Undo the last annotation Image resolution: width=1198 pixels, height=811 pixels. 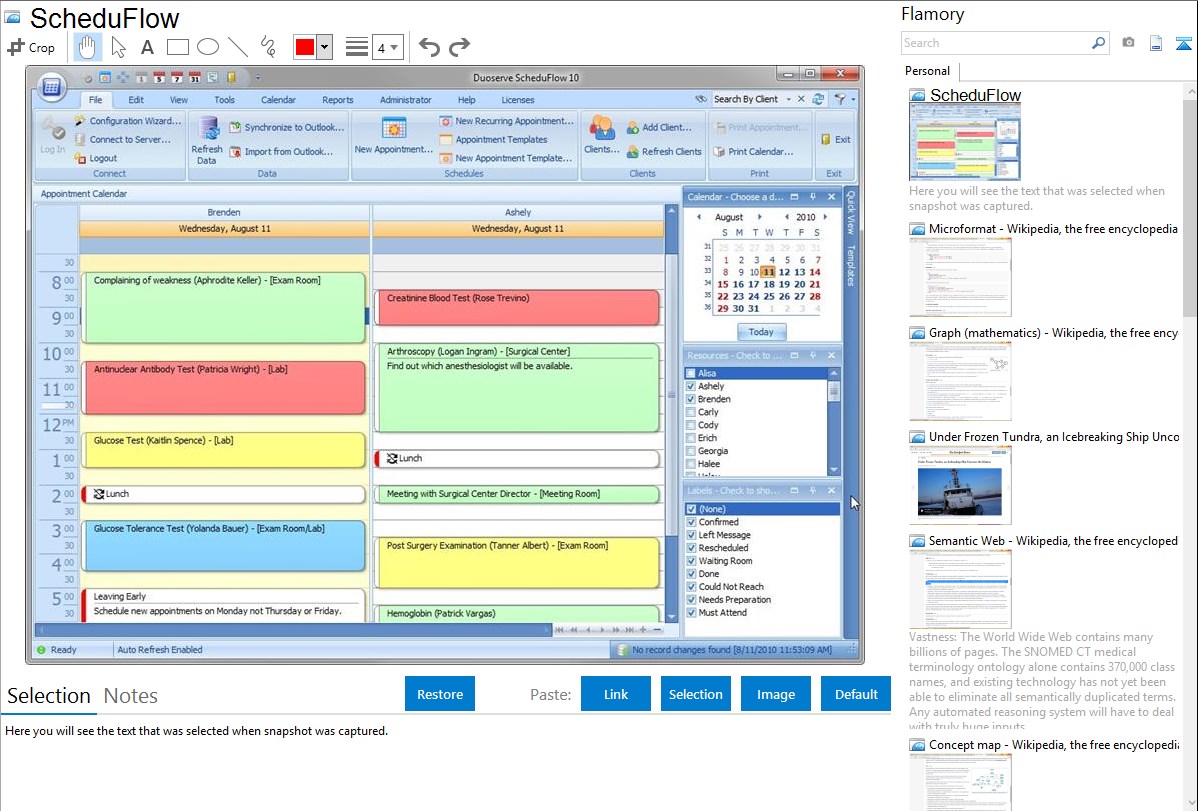point(429,47)
